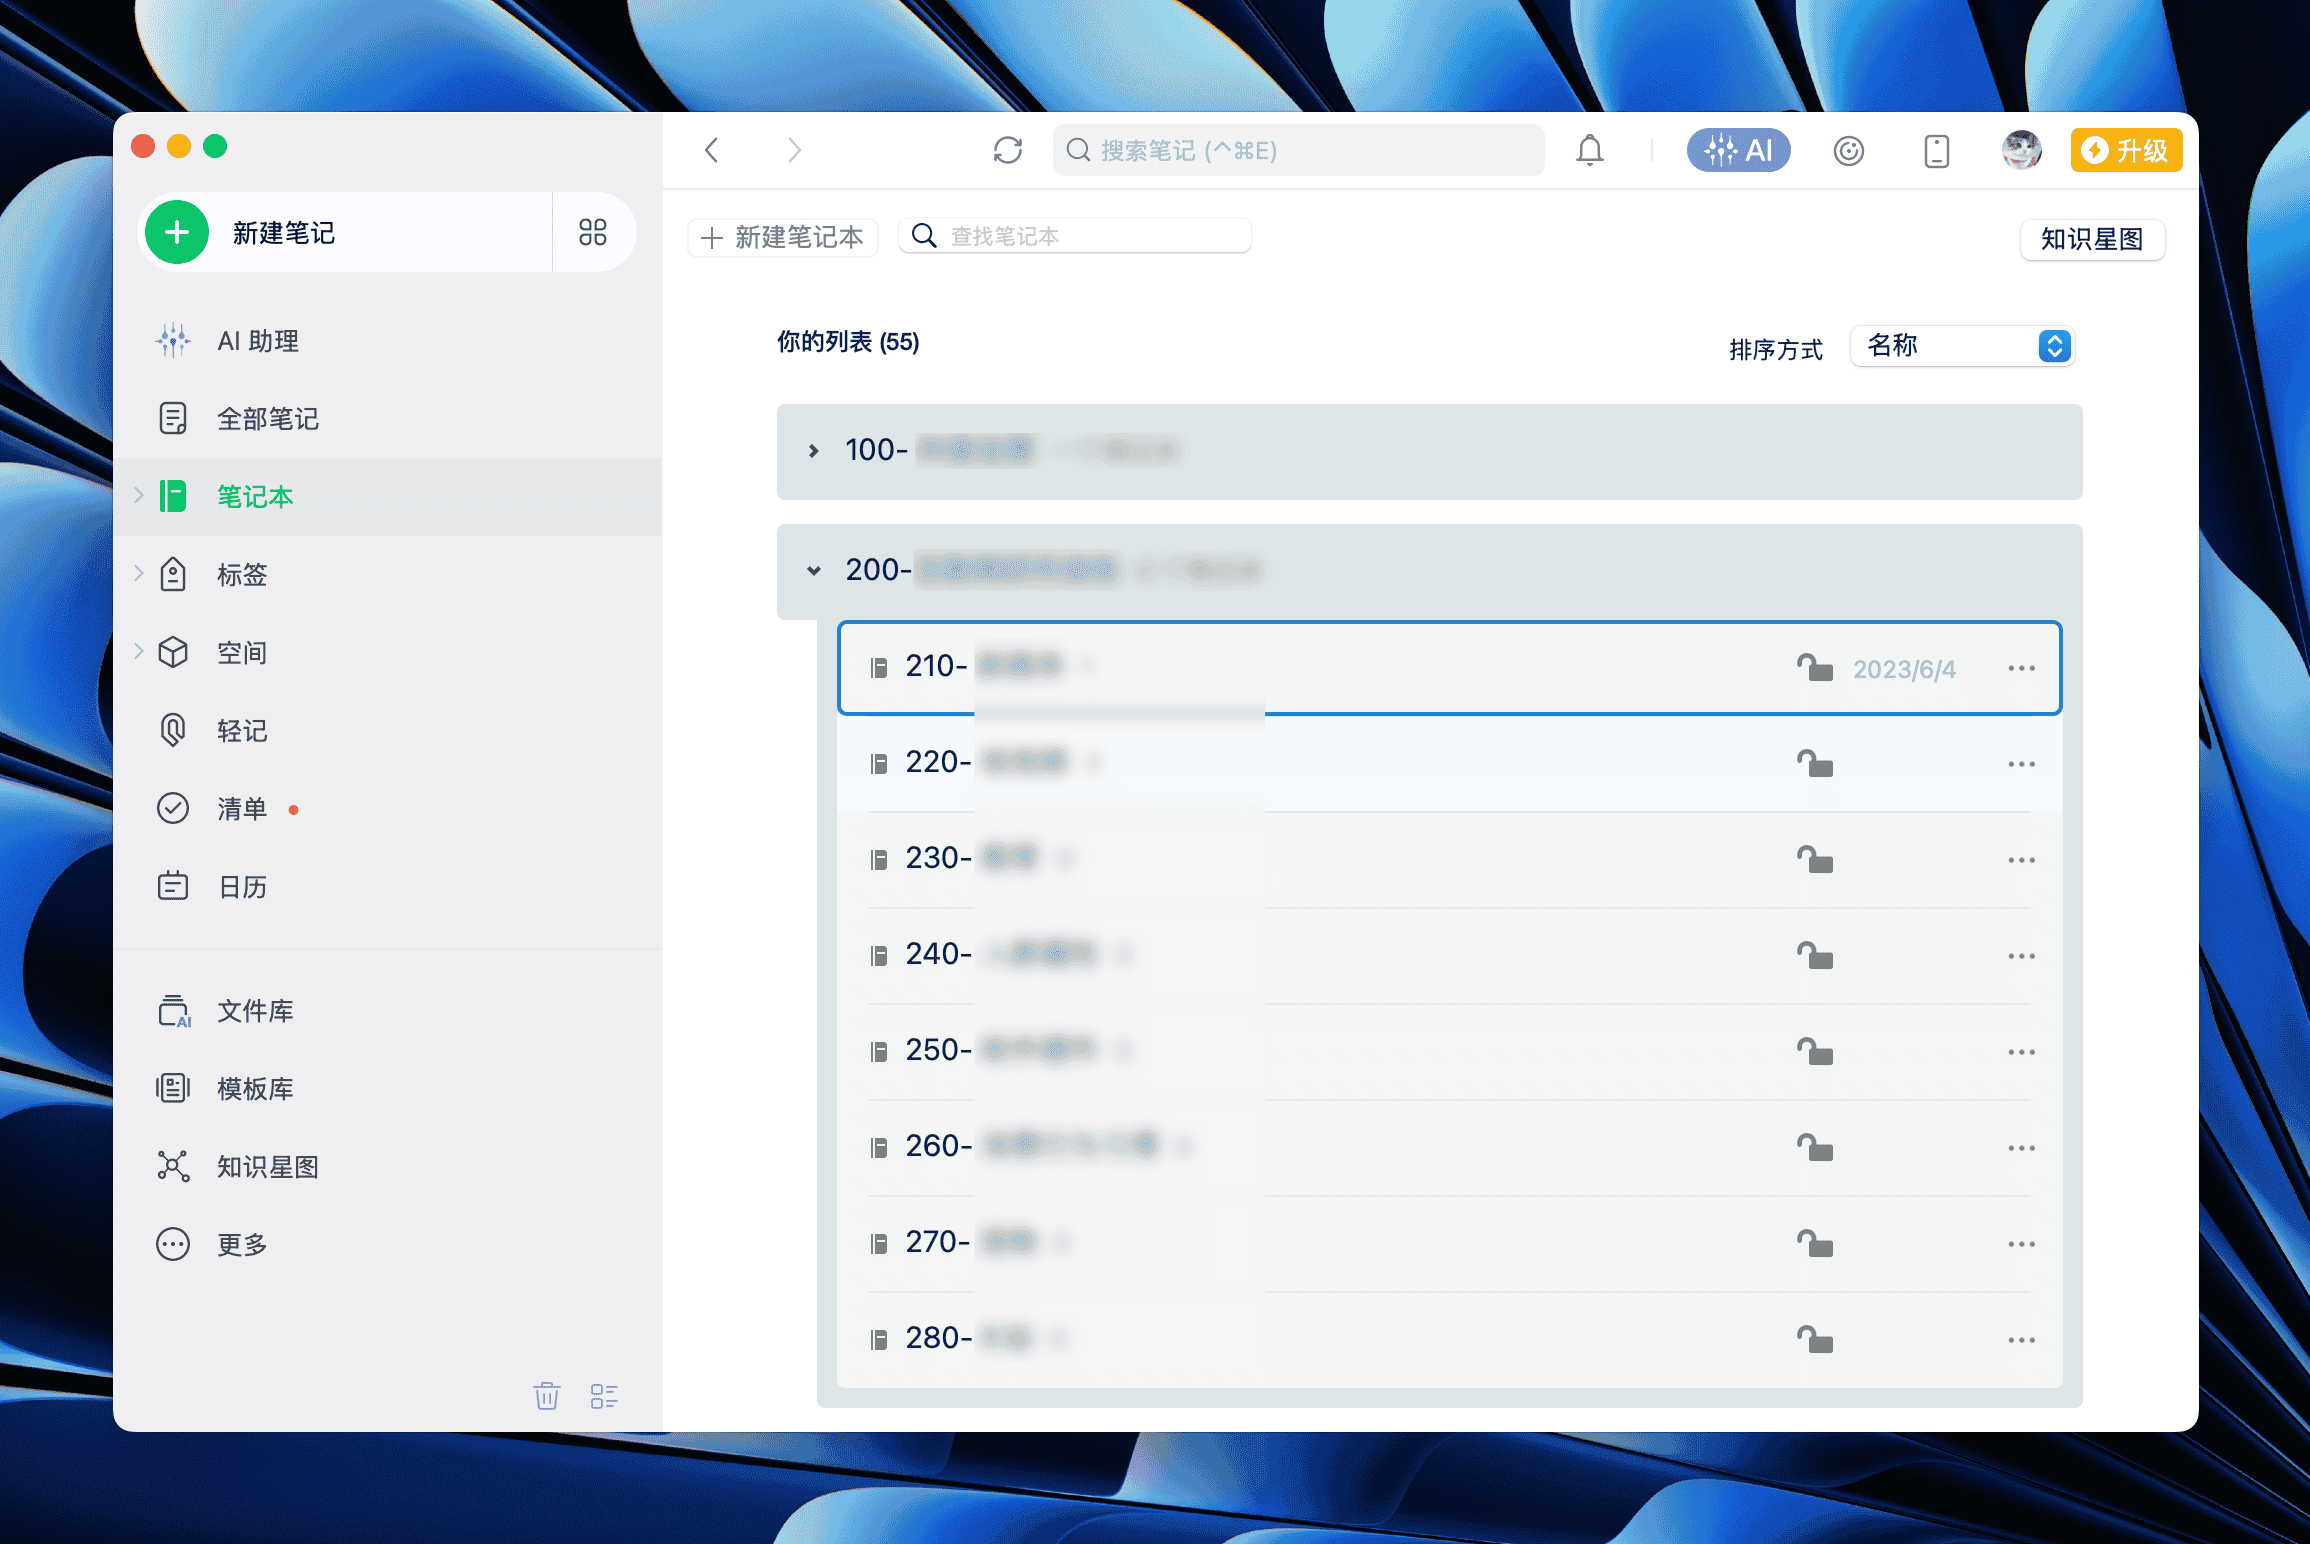Click the blue AI button

(1738, 150)
